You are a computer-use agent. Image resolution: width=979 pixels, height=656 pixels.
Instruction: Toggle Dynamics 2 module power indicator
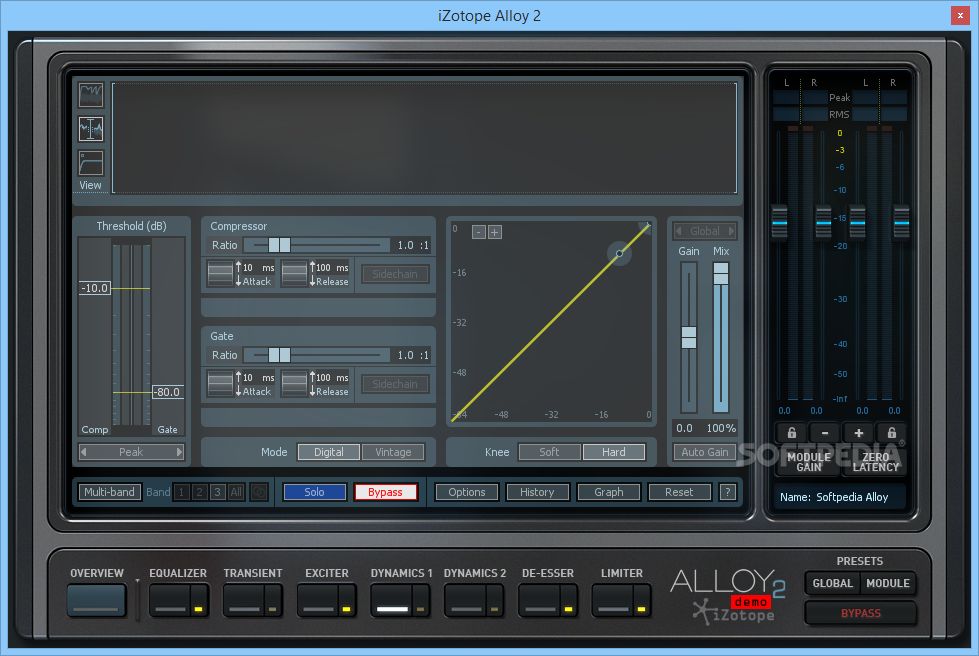coord(494,609)
